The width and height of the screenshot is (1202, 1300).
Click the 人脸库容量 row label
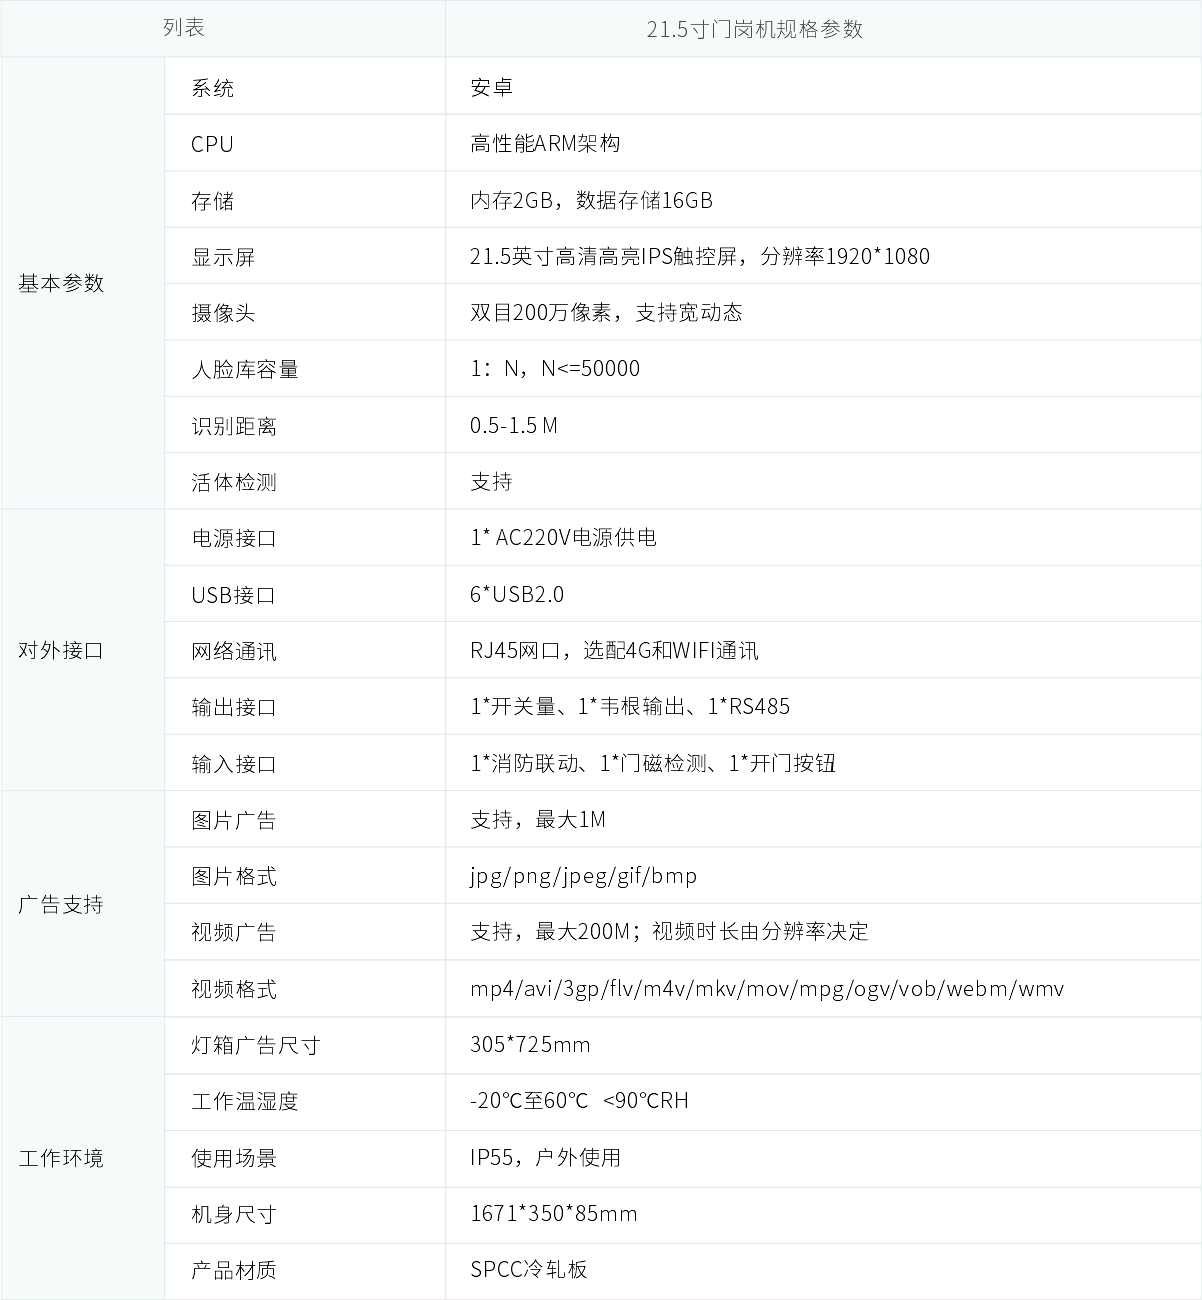[245, 369]
